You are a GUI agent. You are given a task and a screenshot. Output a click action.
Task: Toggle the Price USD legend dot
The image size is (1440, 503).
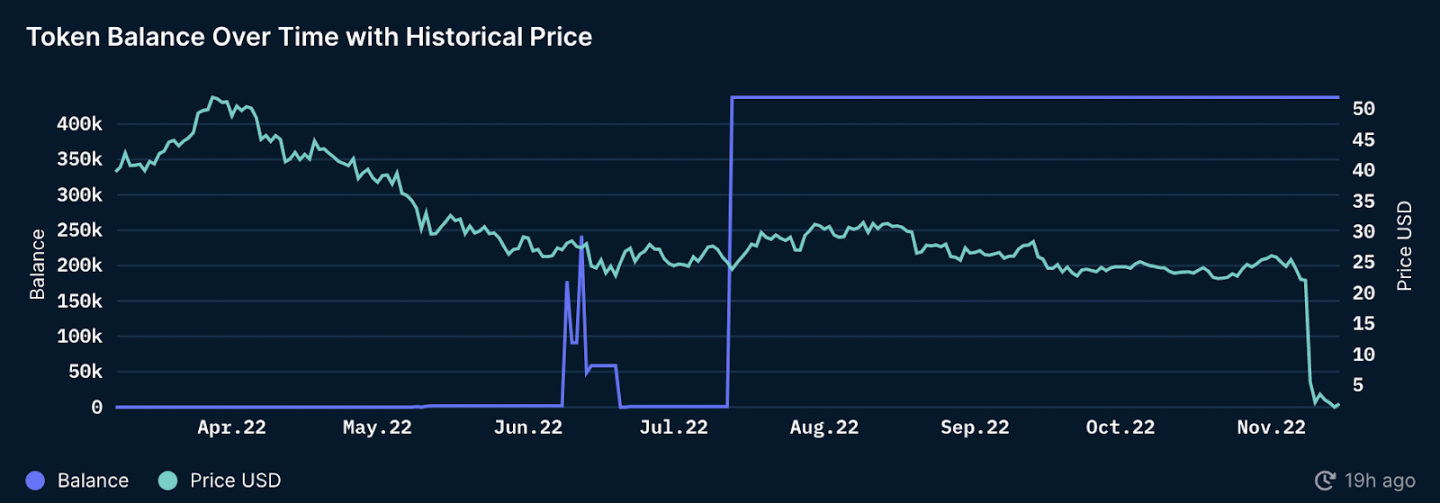168,481
